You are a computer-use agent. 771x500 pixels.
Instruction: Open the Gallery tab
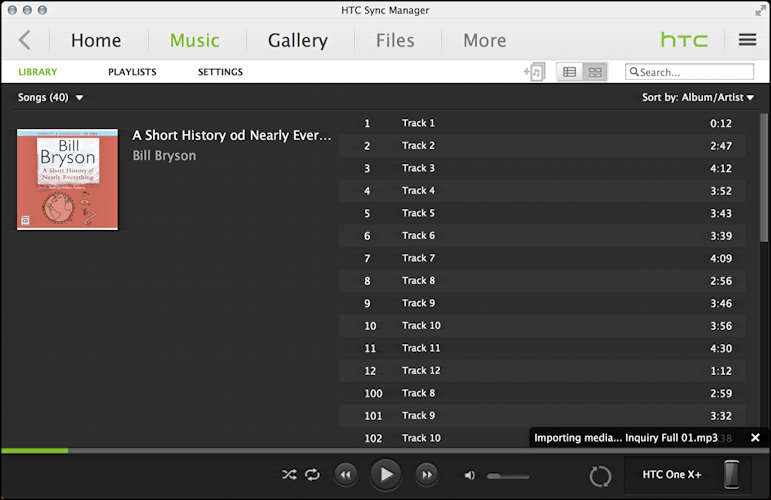pyautogui.click(x=297, y=40)
